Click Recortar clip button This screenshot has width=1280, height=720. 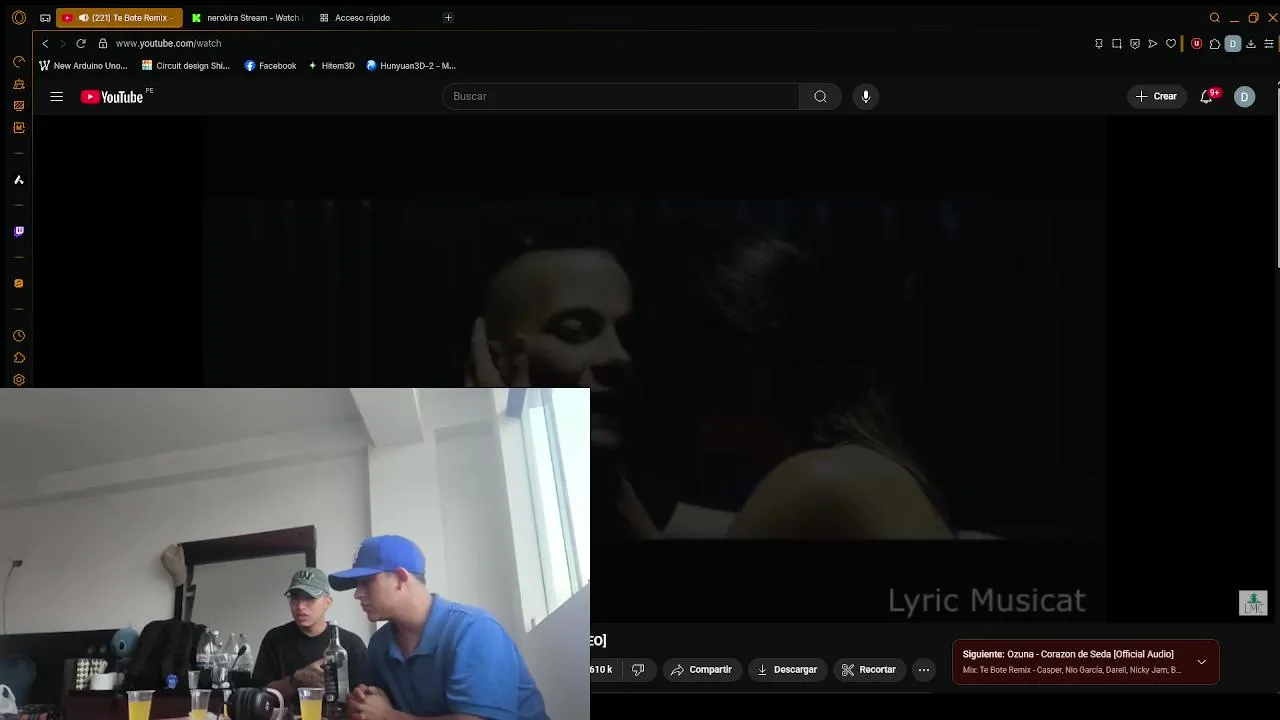(x=869, y=670)
